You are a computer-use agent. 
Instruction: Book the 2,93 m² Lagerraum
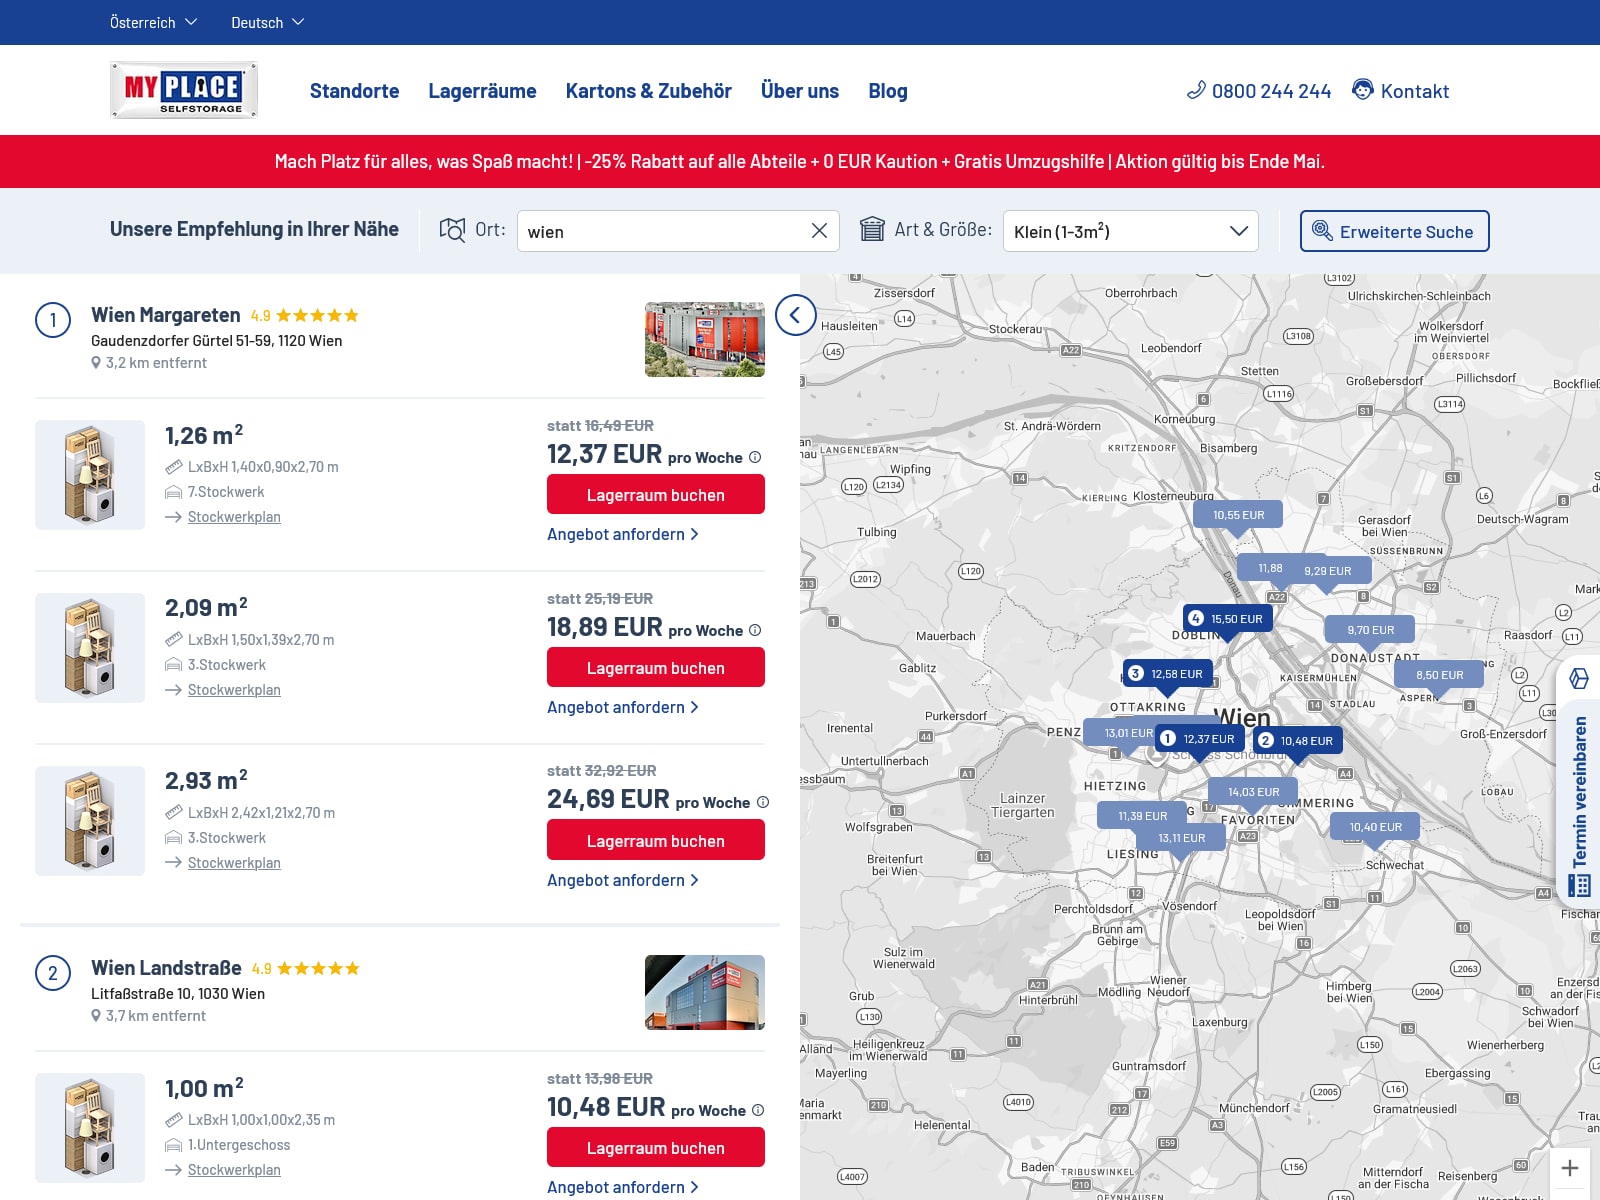656,841
